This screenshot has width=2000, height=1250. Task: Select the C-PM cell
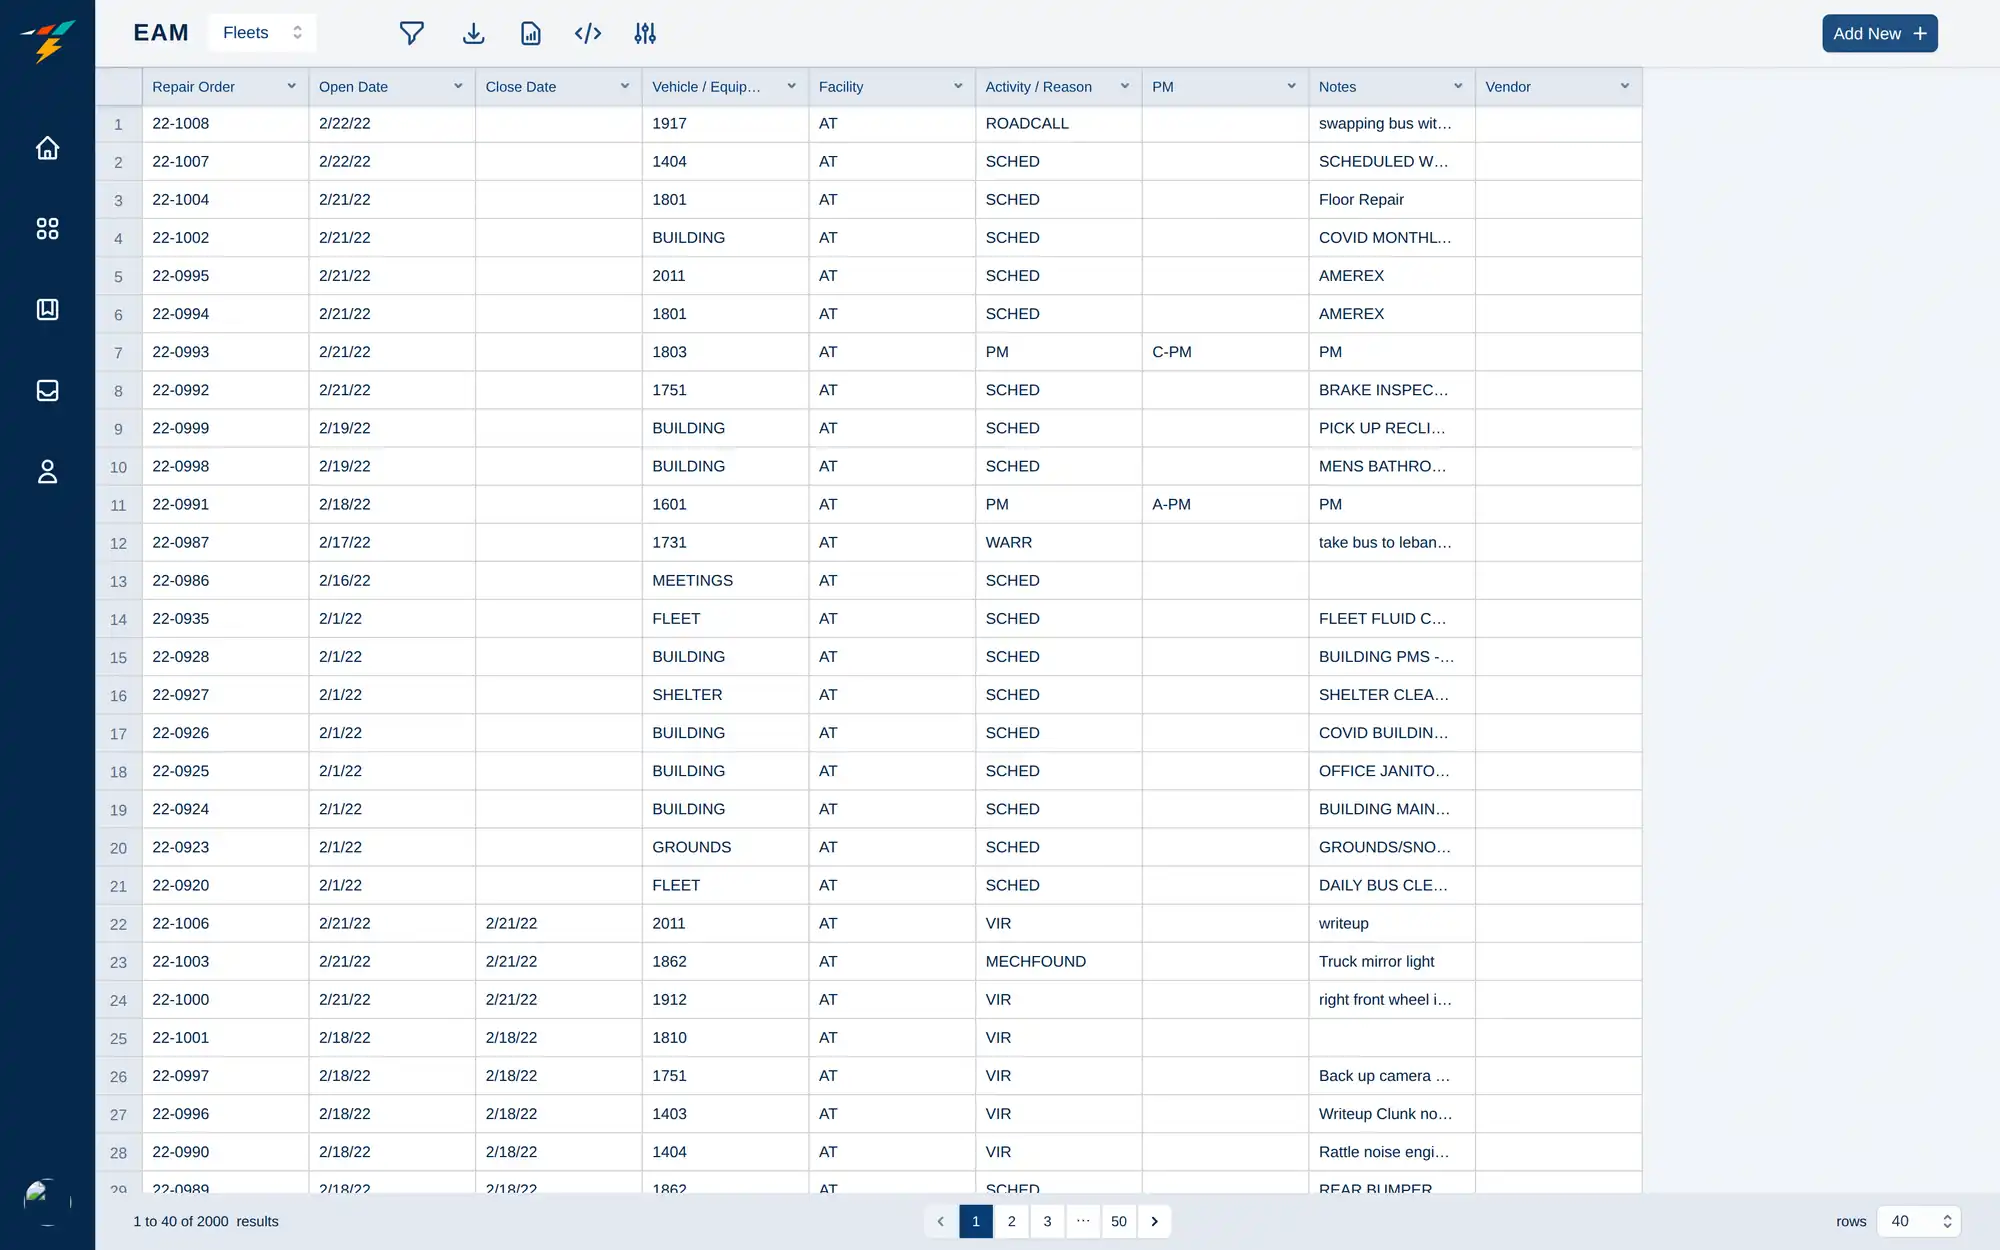click(x=1225, y=352)
